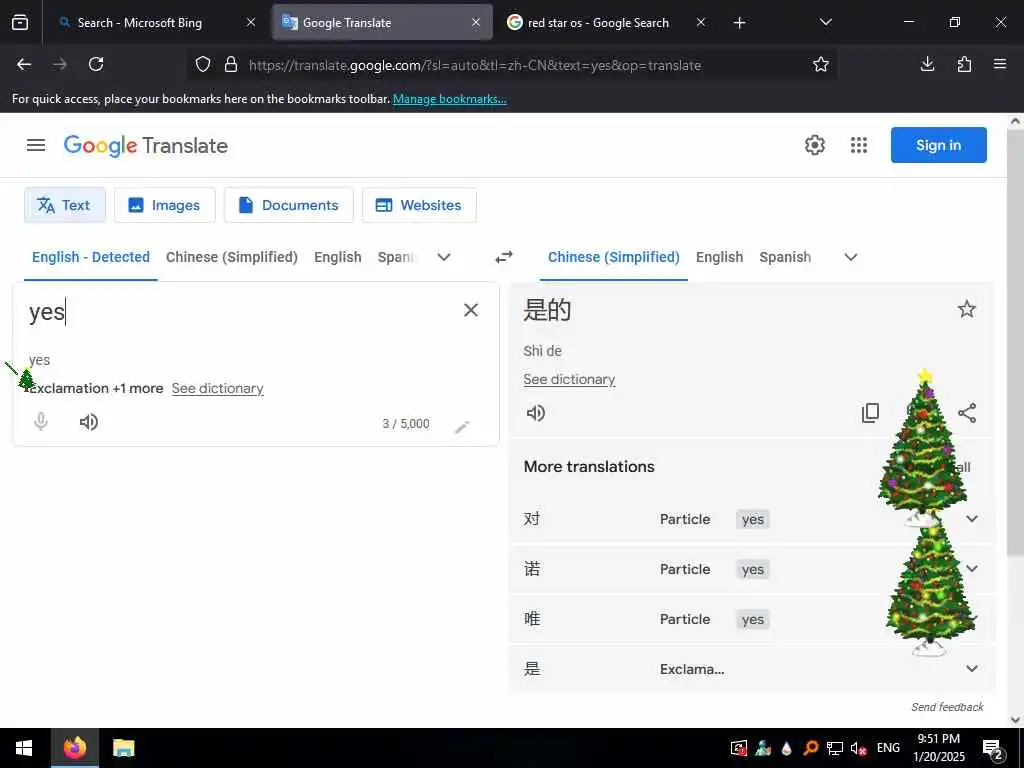The height and width of the screenshot is (768, 1024).
Task: Select the Documents translation mode
Action: tap(289, 205)
